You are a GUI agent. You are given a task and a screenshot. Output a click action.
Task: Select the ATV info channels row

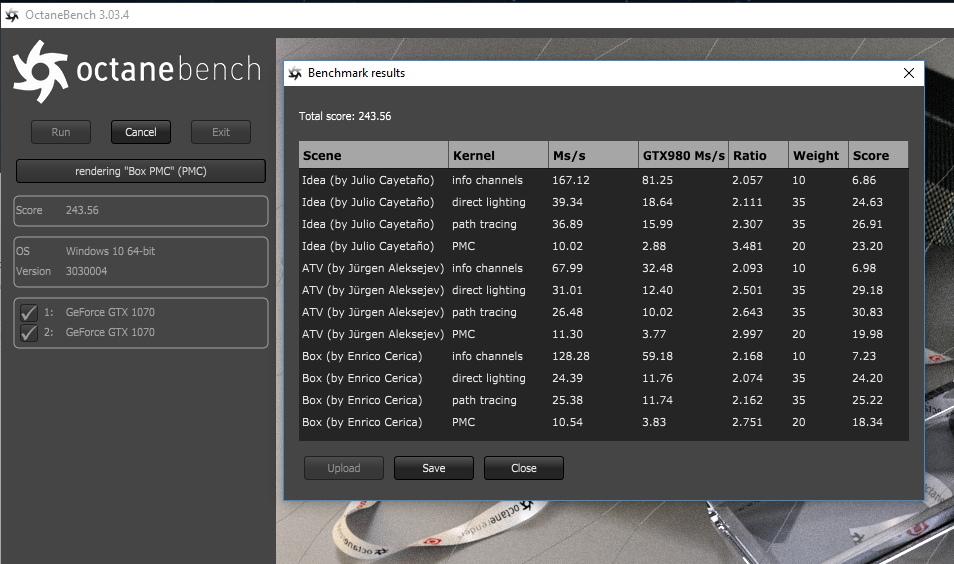click(604, 268)
